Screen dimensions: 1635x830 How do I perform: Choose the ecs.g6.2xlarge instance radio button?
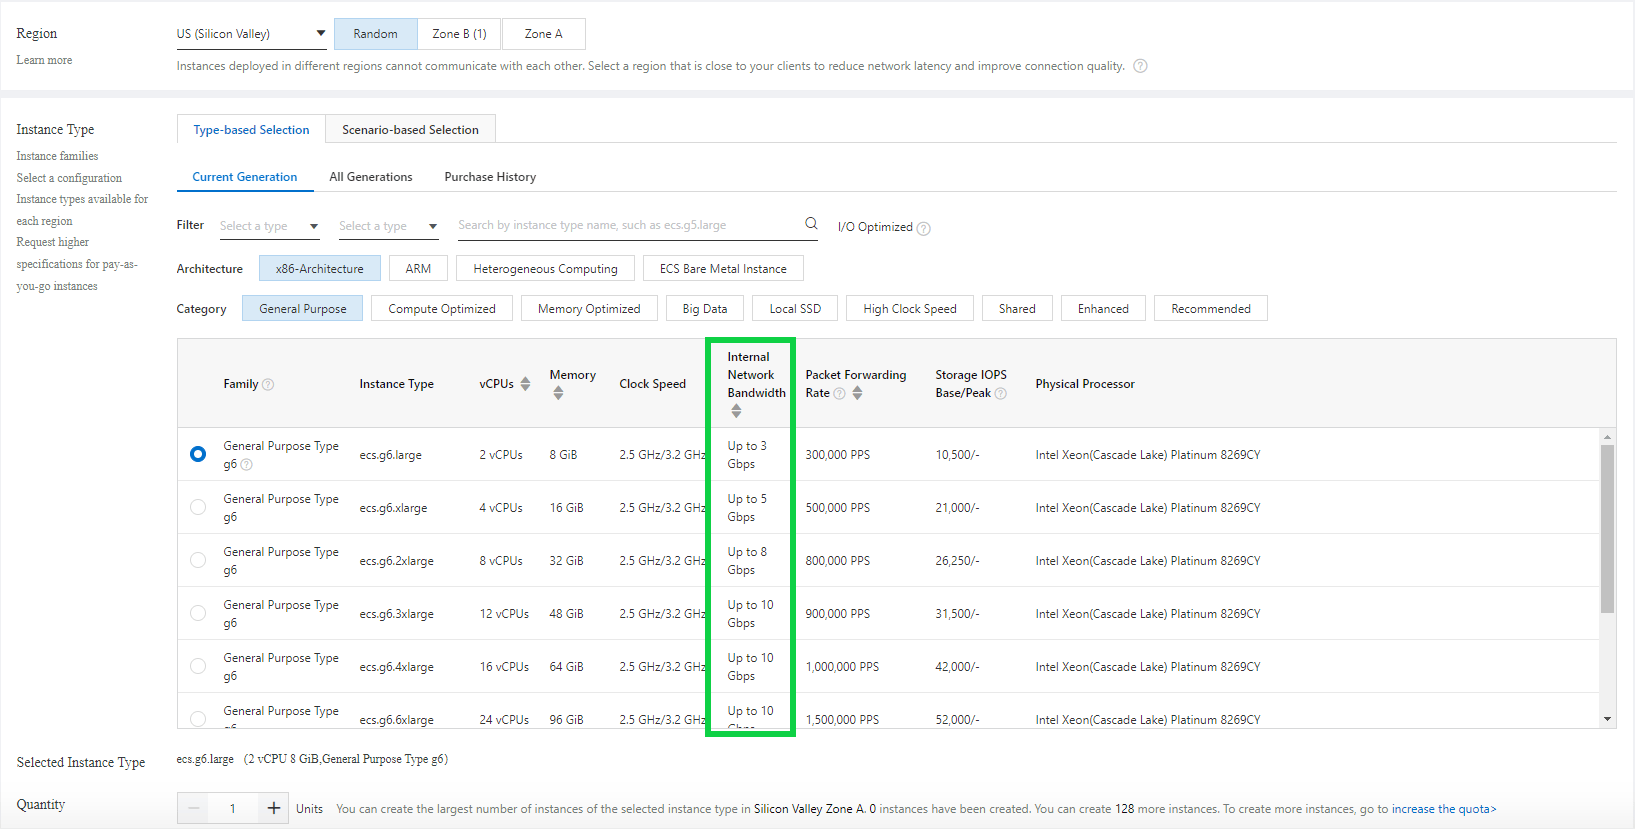[x=198, y=560]
